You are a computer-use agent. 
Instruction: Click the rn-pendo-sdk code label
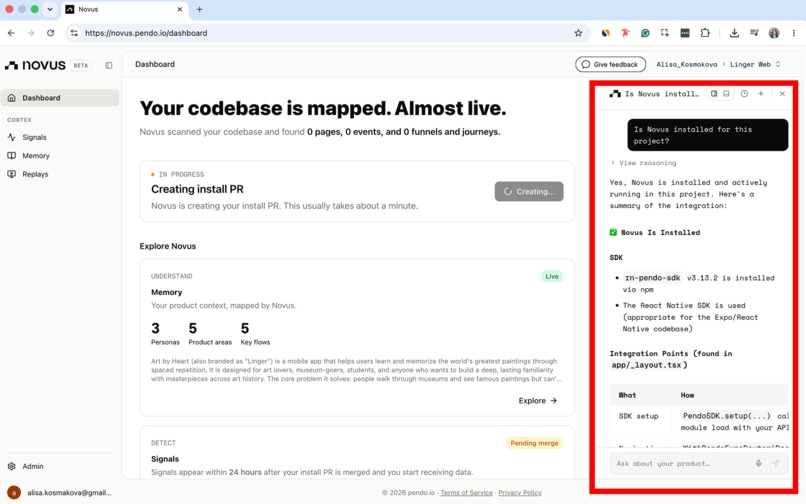652,278
